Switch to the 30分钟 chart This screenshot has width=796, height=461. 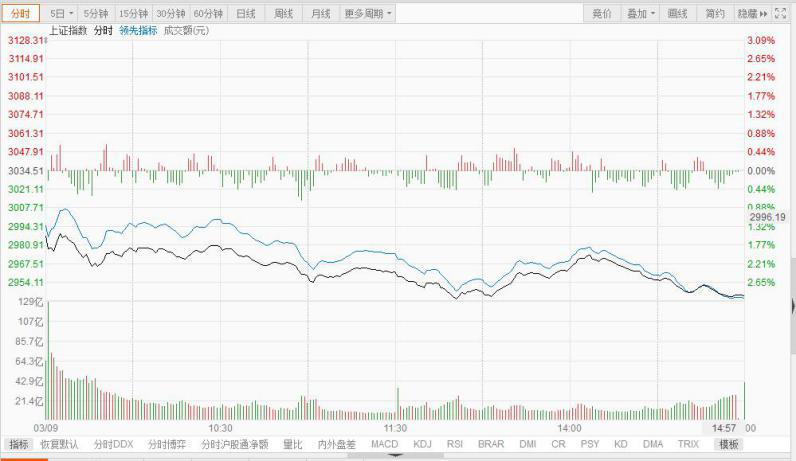tap(171, 14)
